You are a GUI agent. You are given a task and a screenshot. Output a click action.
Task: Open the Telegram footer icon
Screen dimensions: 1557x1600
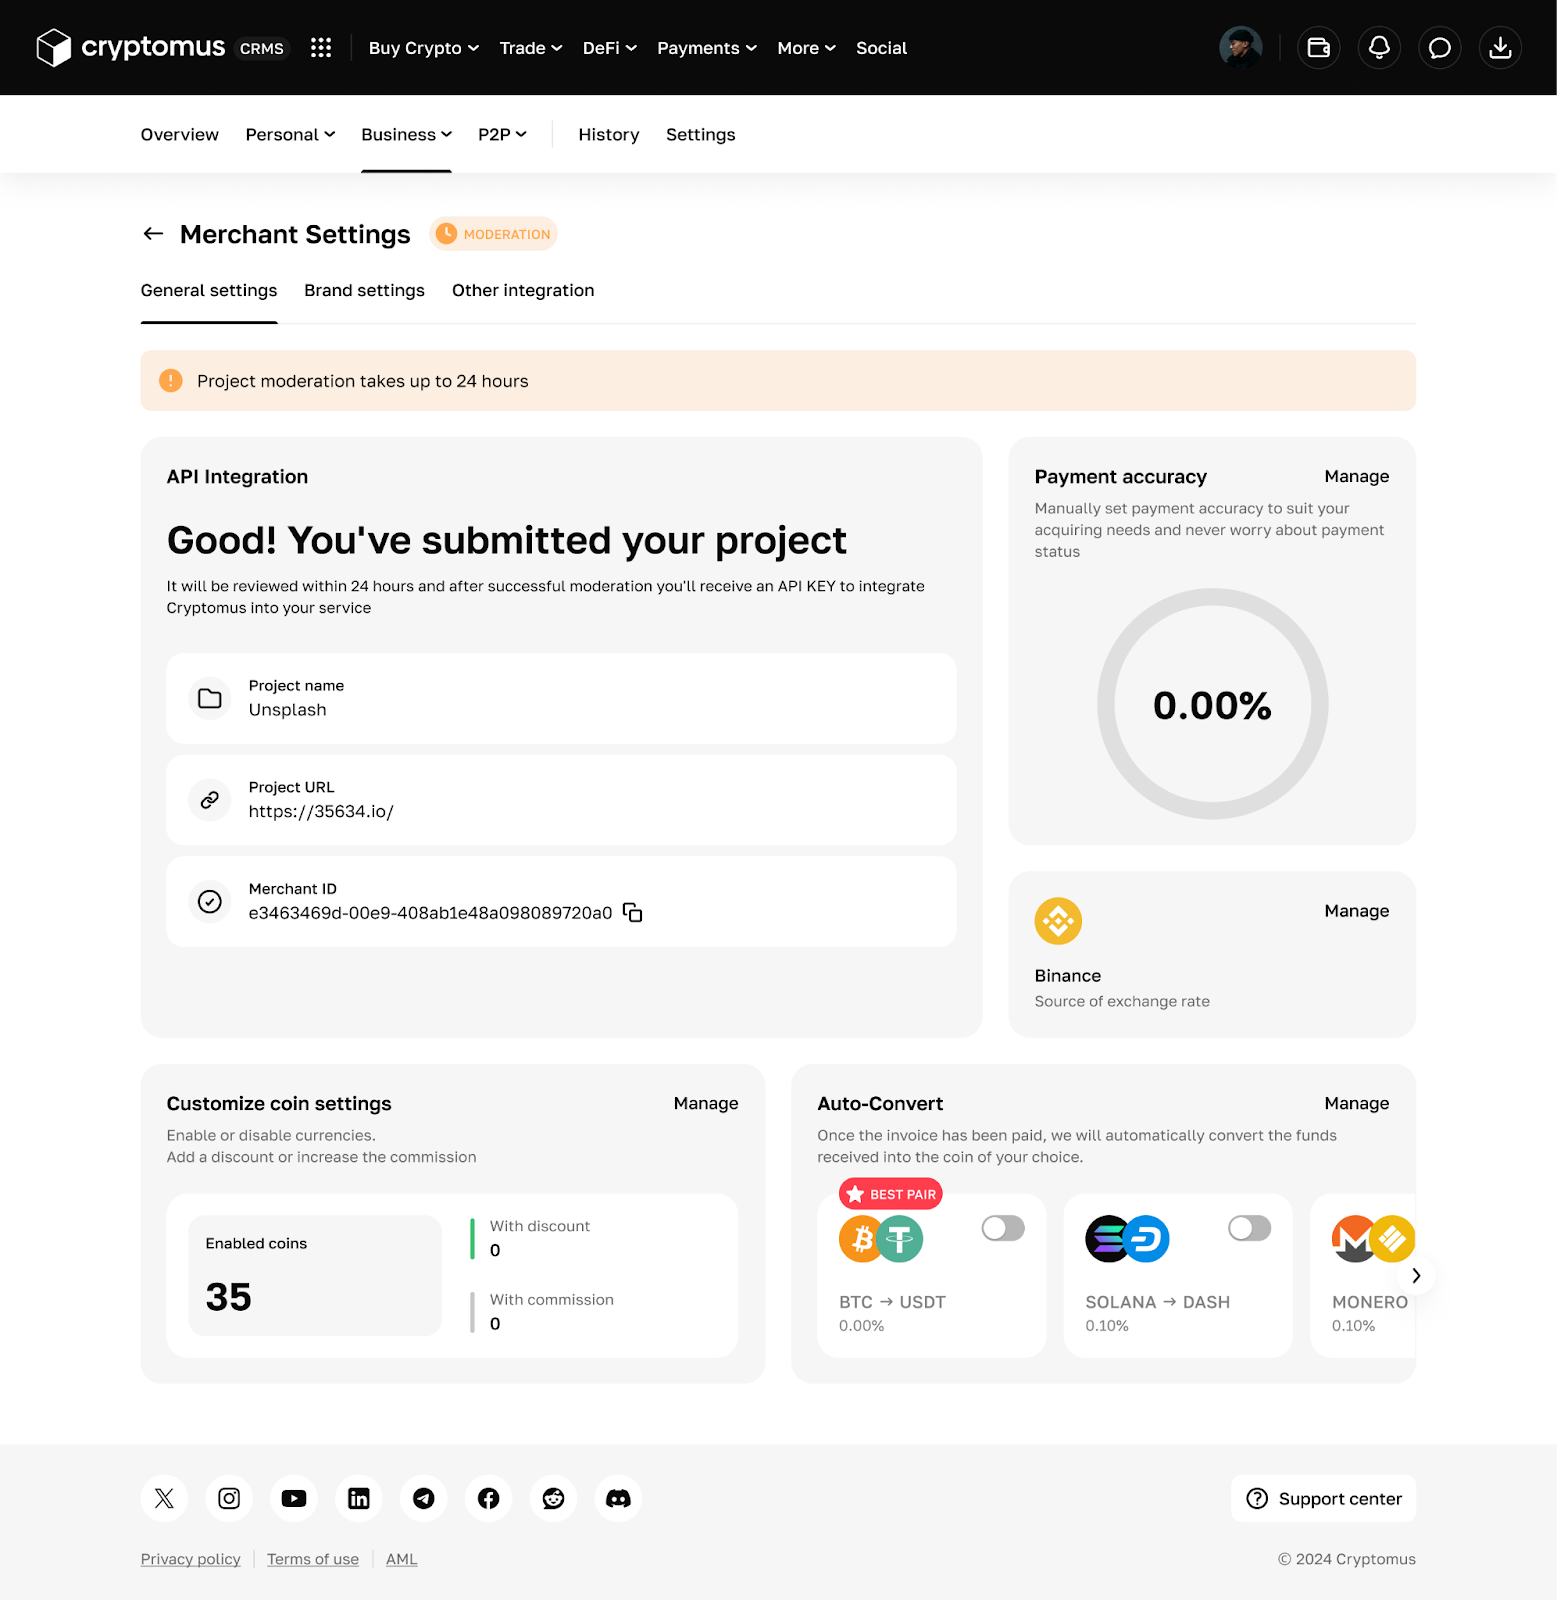click(424, 1498)
